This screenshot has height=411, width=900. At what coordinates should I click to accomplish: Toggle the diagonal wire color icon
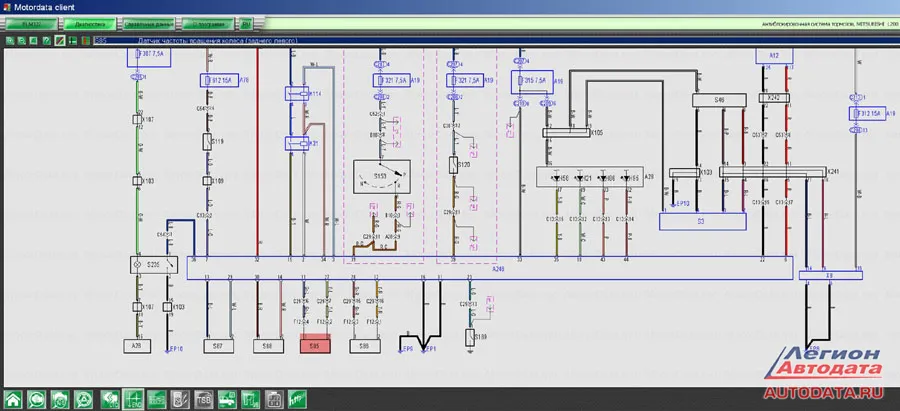pyautogui.click(x=59, y=41)
